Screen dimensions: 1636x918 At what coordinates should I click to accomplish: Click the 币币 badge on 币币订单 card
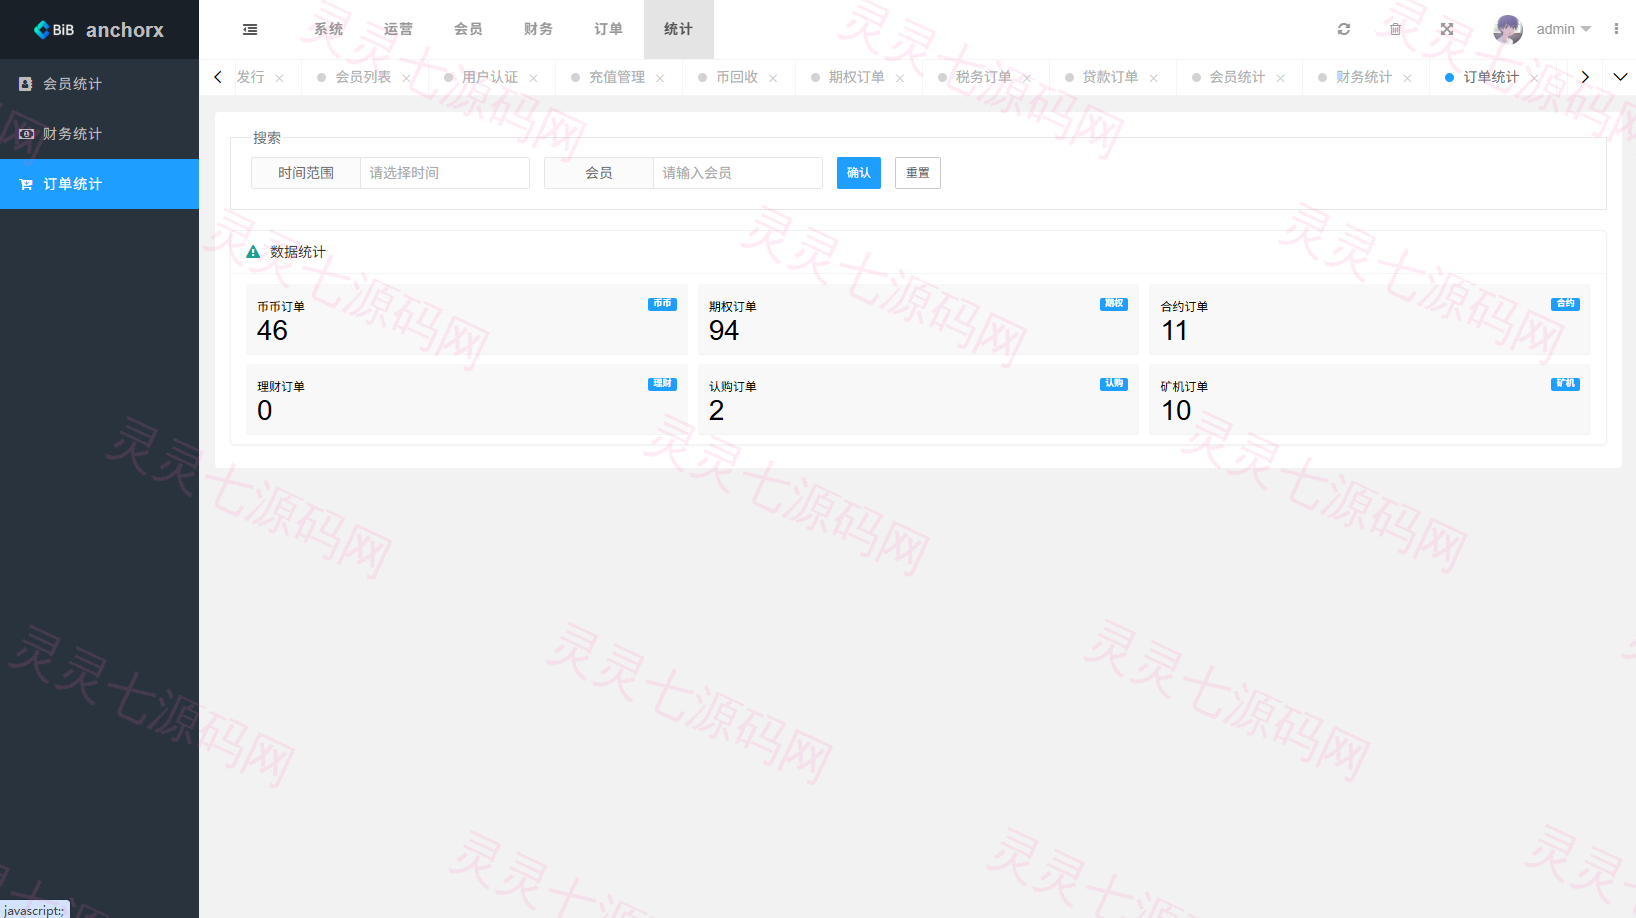pyautogui.click(x=662, y=304)
